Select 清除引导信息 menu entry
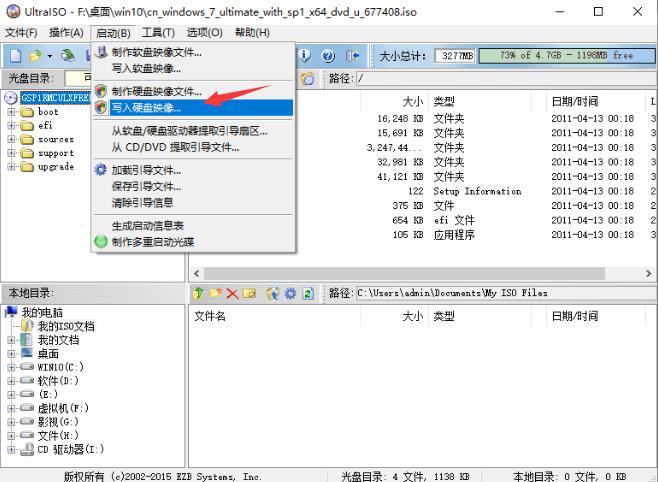 [193, 203]
